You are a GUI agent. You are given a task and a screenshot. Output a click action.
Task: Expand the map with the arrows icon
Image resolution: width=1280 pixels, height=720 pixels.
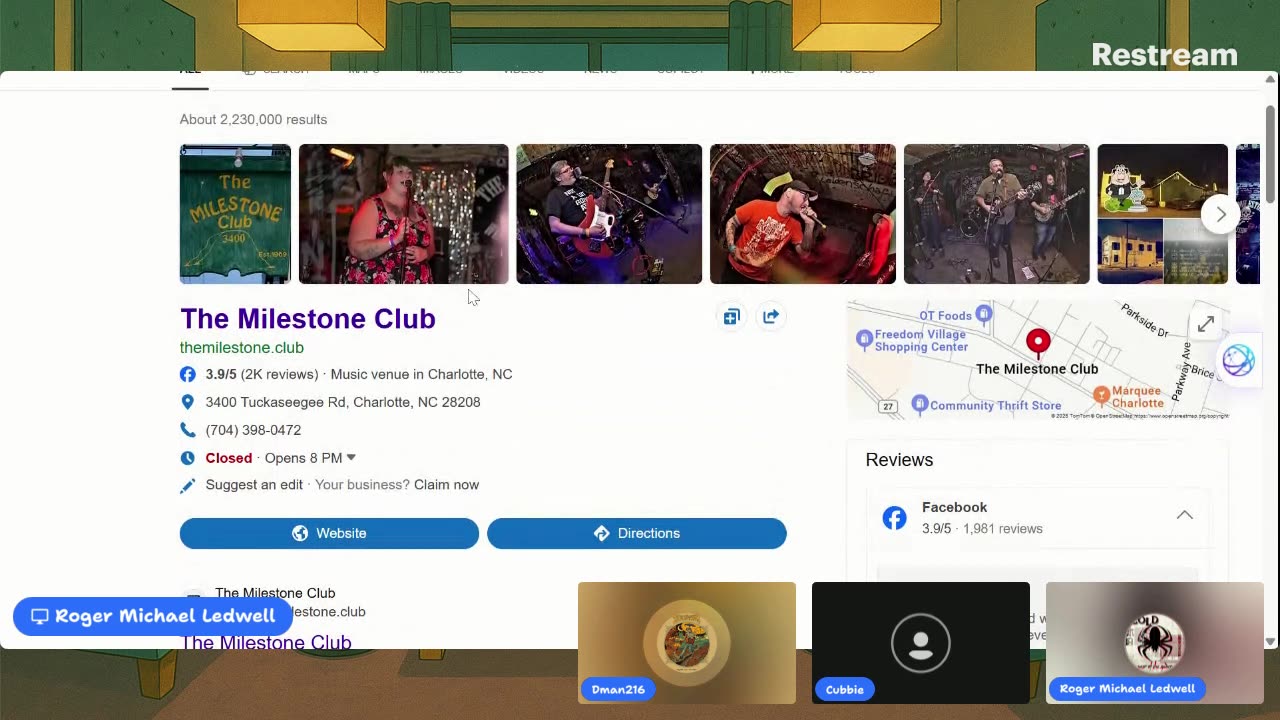[x=1206, y=324]
